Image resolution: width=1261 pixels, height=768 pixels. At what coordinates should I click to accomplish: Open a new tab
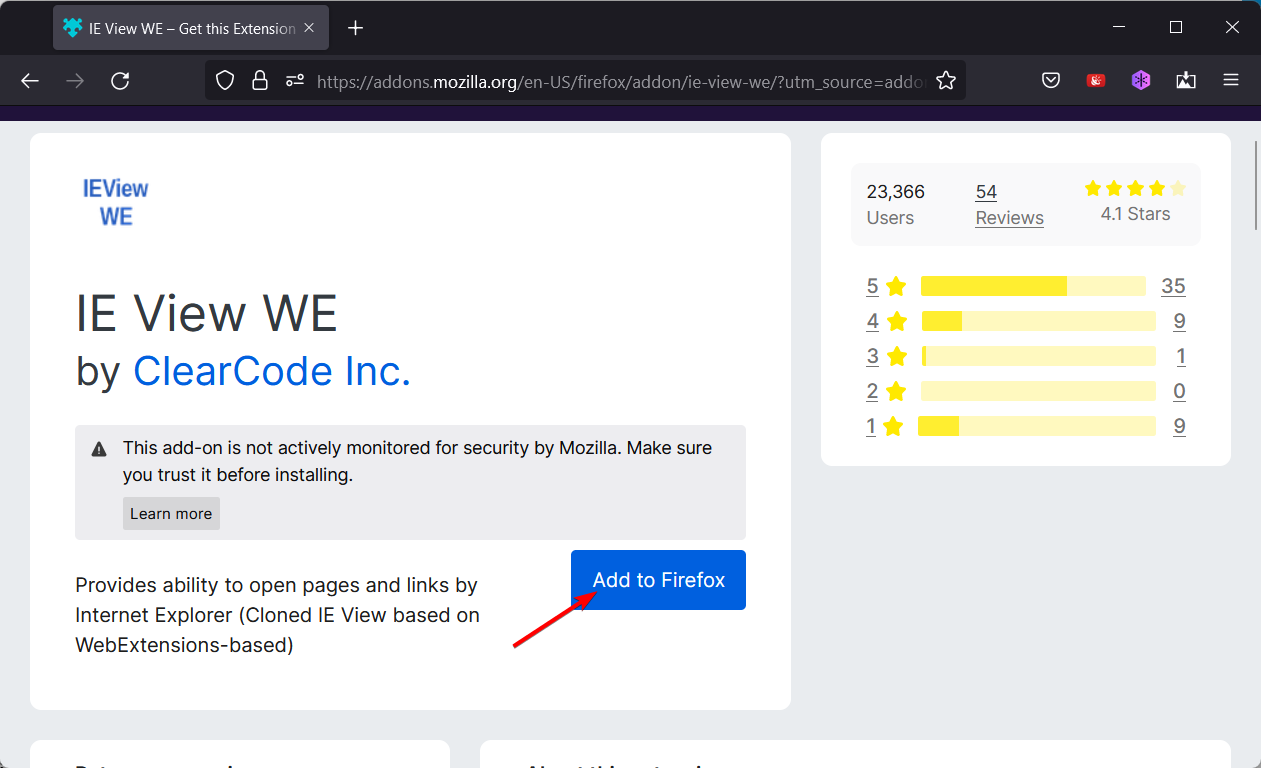pos(355,28)
